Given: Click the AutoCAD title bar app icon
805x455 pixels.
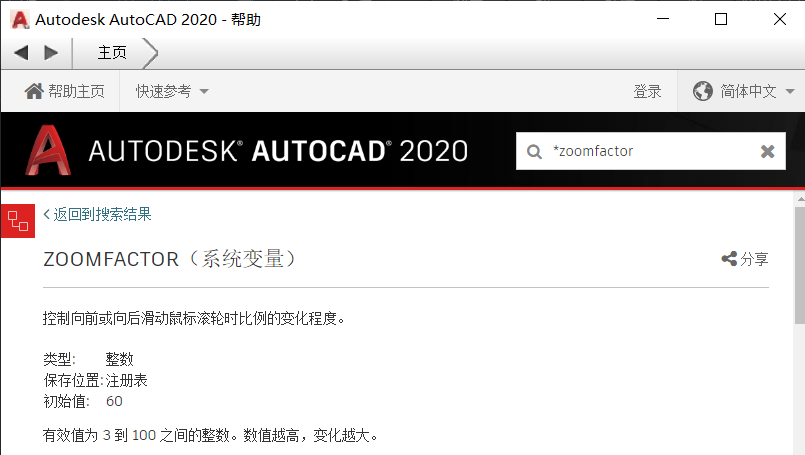Looking at the screenshot, I should point(20,20).
